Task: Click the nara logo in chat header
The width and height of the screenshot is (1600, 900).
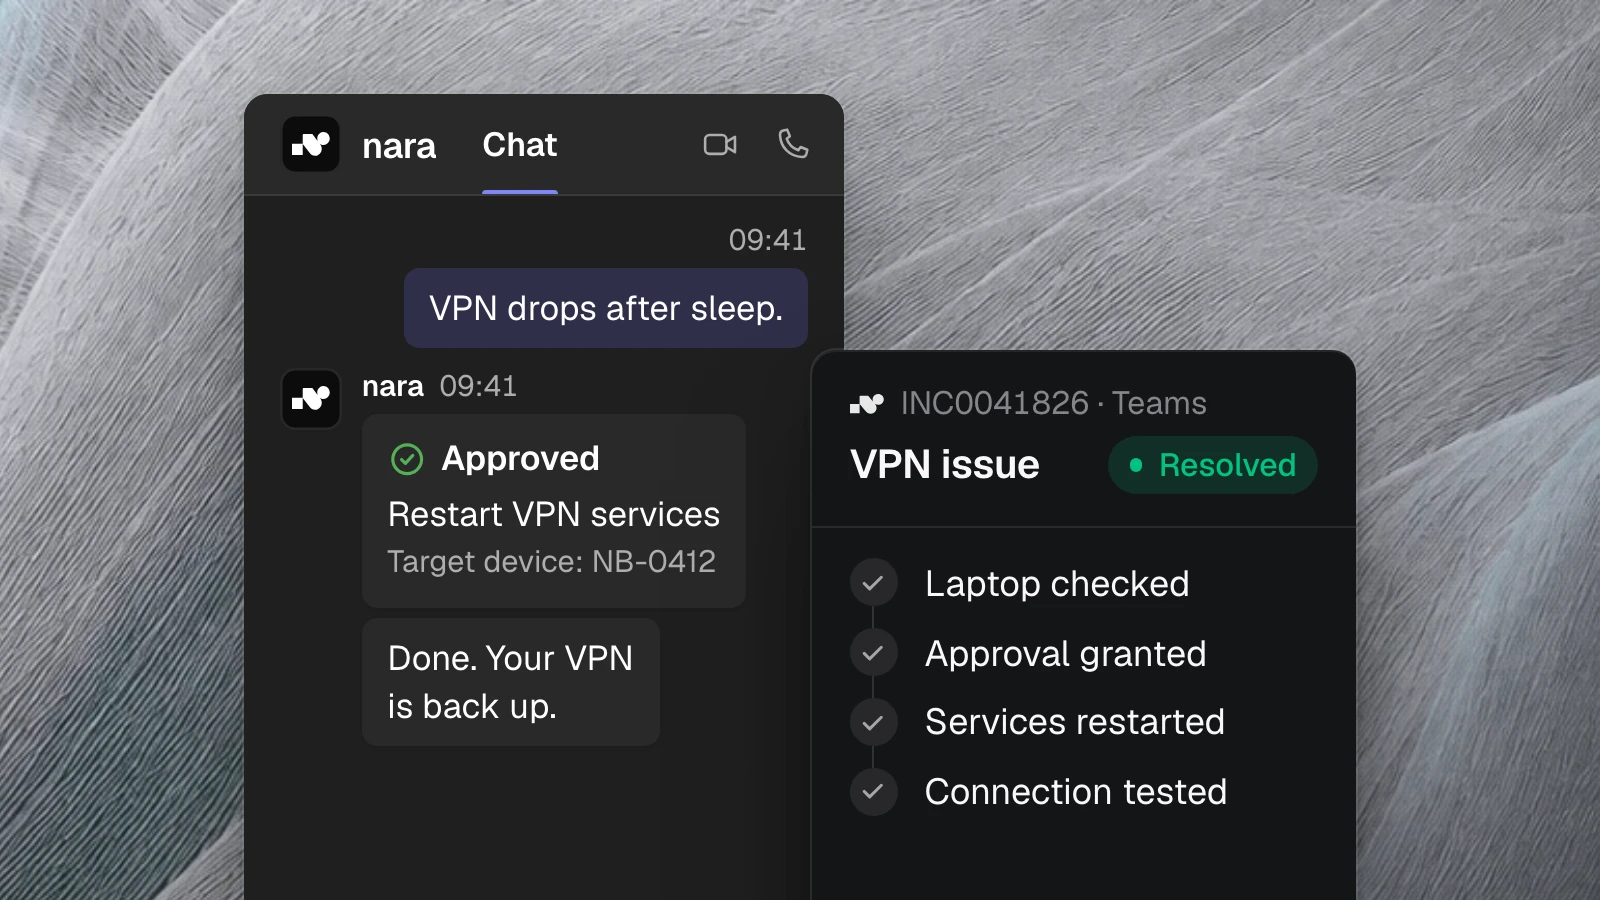Action: point(311,144)
